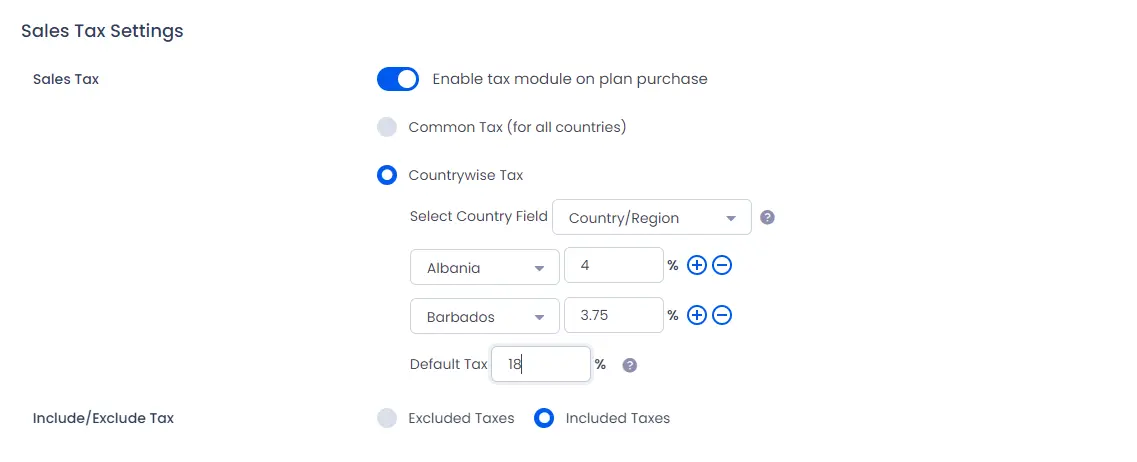
Task: Remove the Albania tax row
Action: 722,266
